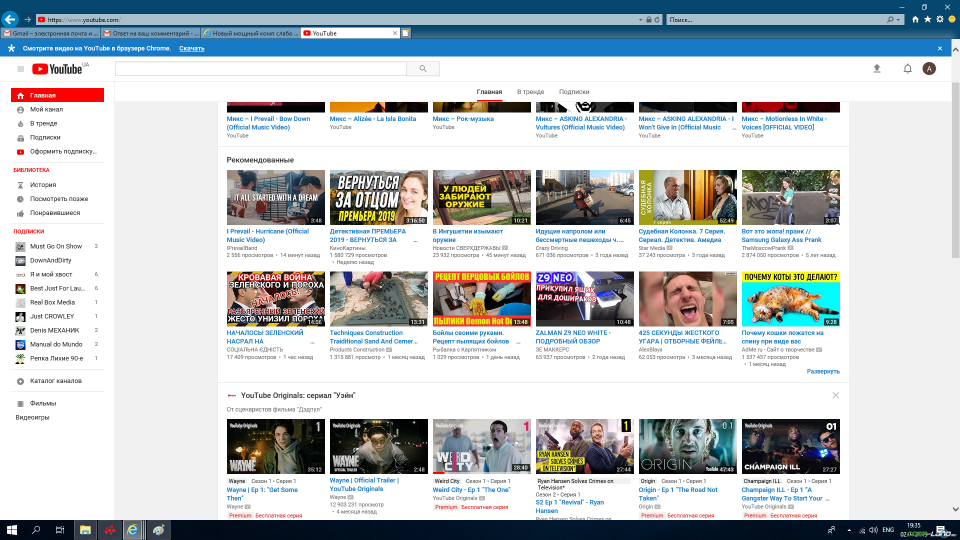Click browser back arrow button
This screenshot has width=960, height=540.
(x=10, y=19)
